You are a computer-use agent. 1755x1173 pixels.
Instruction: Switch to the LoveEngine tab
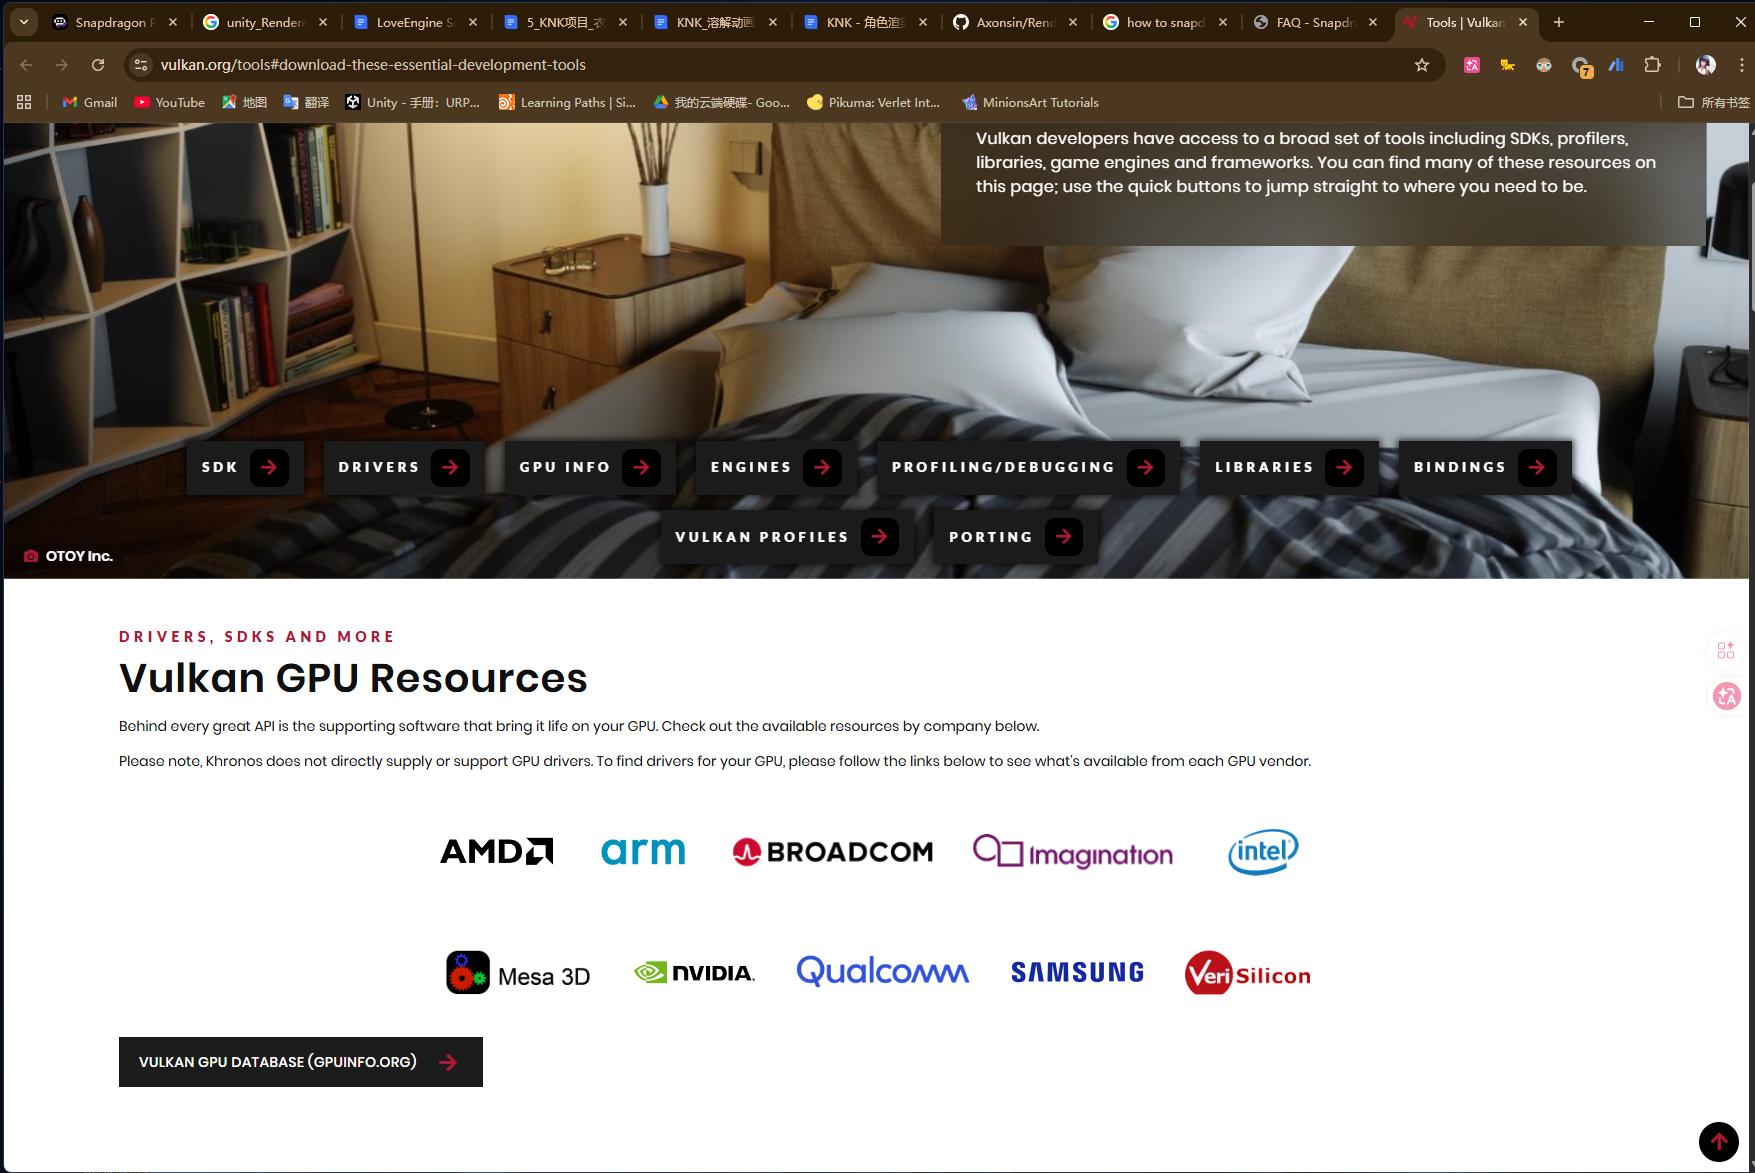(x=415, y=22)
